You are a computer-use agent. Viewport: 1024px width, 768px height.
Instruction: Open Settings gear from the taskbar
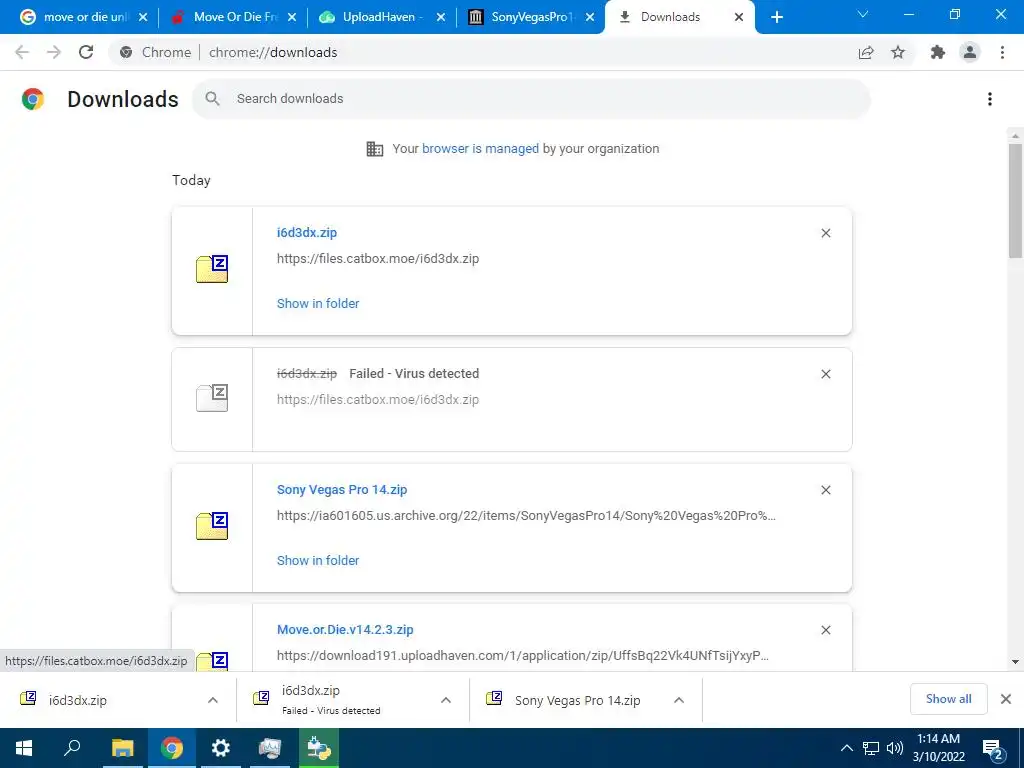pyautogui.click(x=221, y=748)
